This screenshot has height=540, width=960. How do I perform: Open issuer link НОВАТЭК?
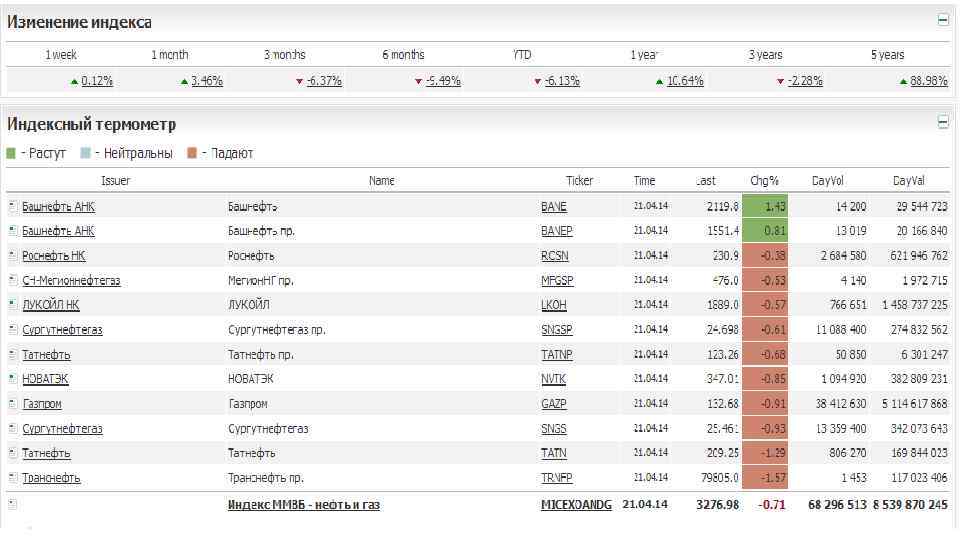45,379
